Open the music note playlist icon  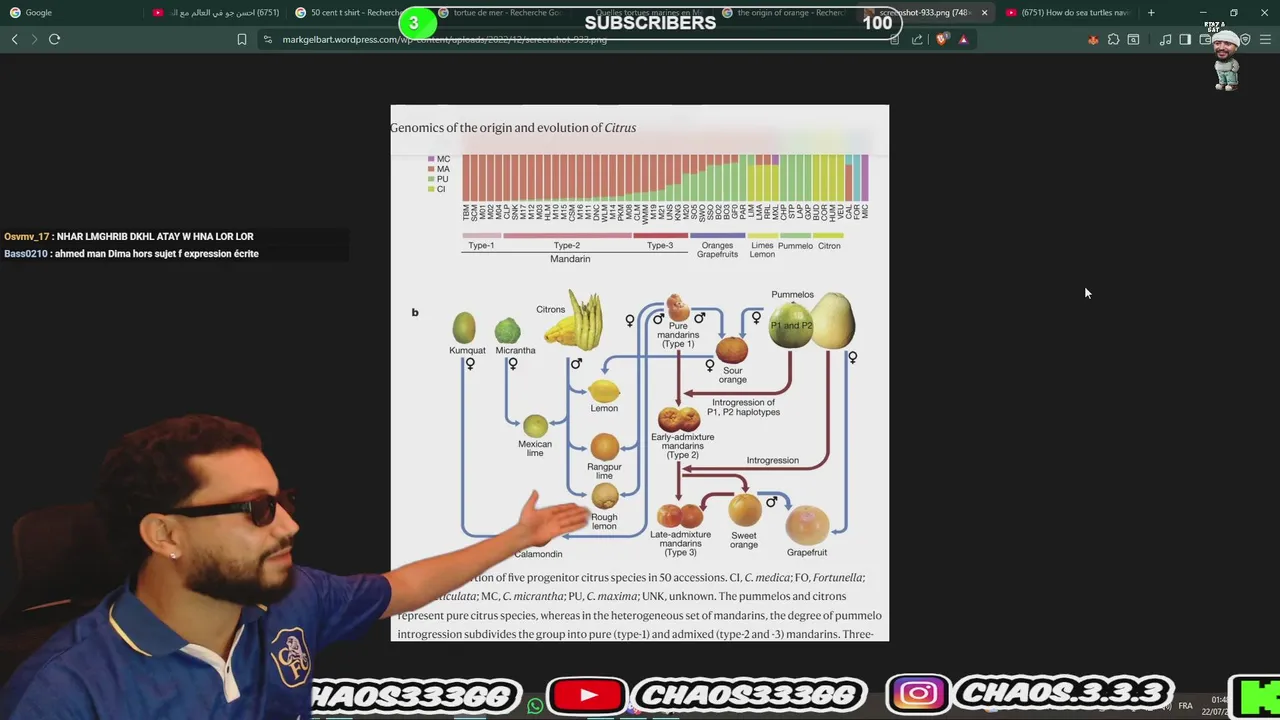pyautogui.click(x=1166, y=39)
